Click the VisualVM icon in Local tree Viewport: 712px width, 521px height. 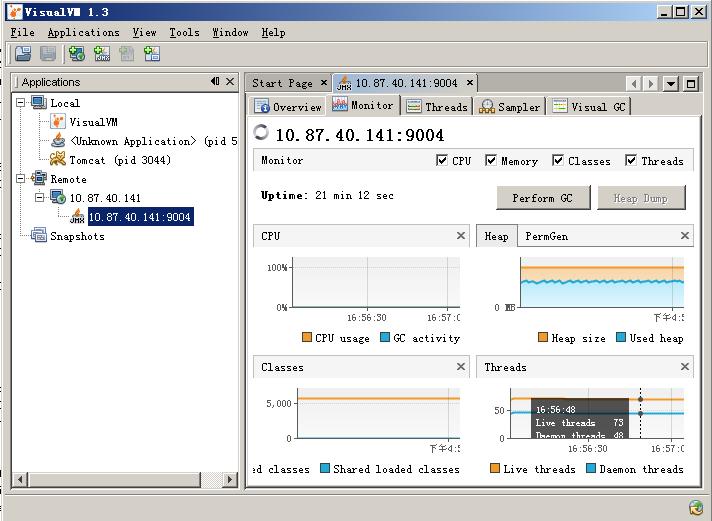click(x=58, y=122)
